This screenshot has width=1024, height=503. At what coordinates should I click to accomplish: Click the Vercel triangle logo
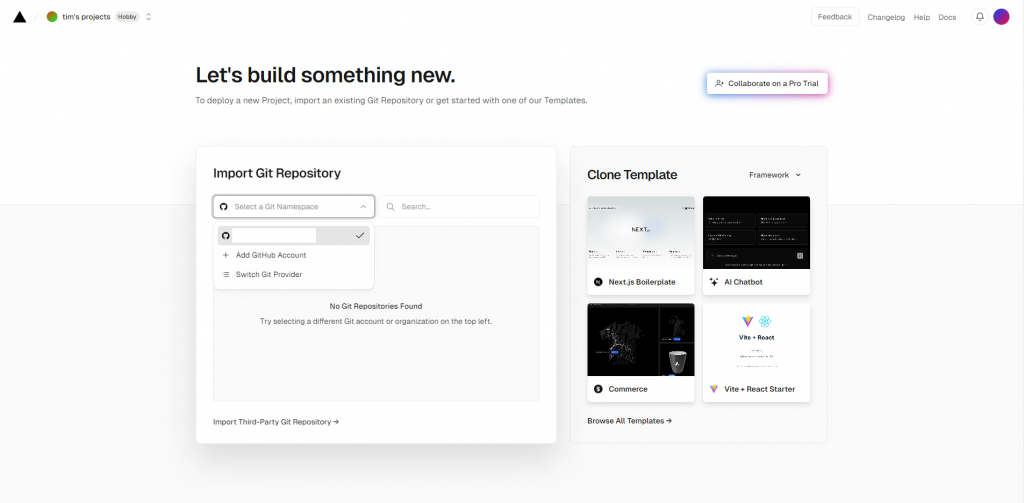pos(20,17)
